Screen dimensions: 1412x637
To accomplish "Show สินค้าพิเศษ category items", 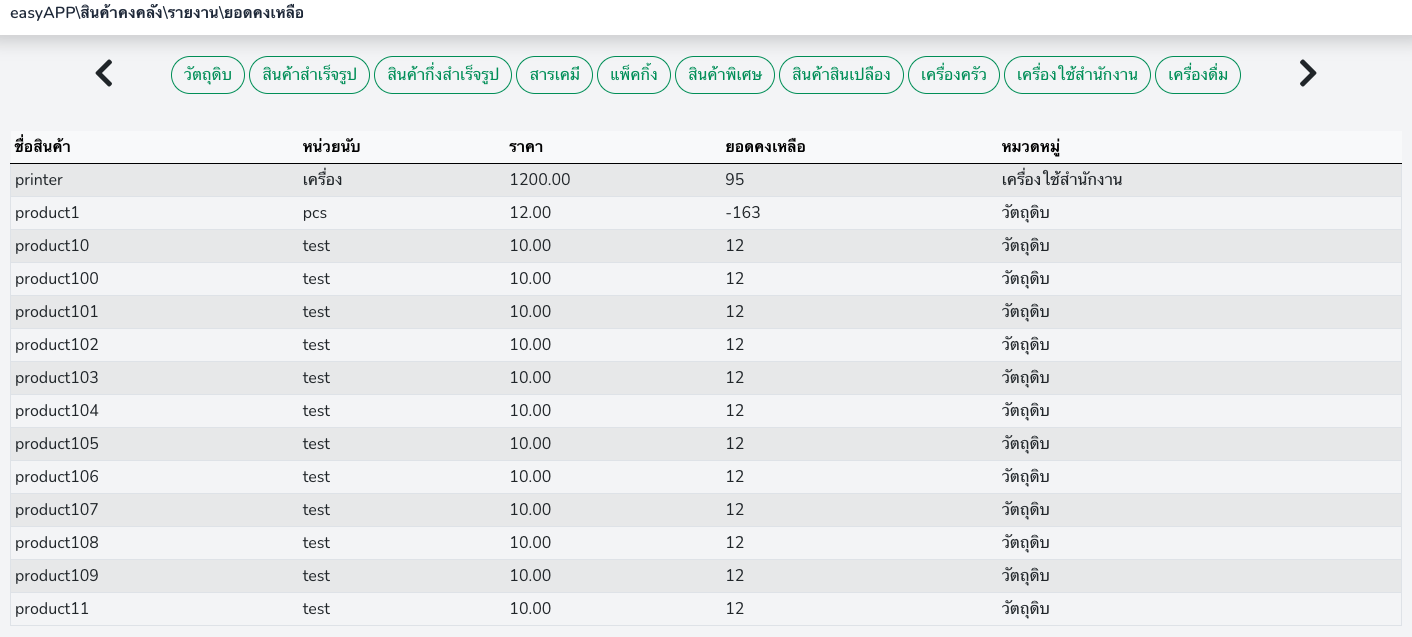I will tap(725, 75).
